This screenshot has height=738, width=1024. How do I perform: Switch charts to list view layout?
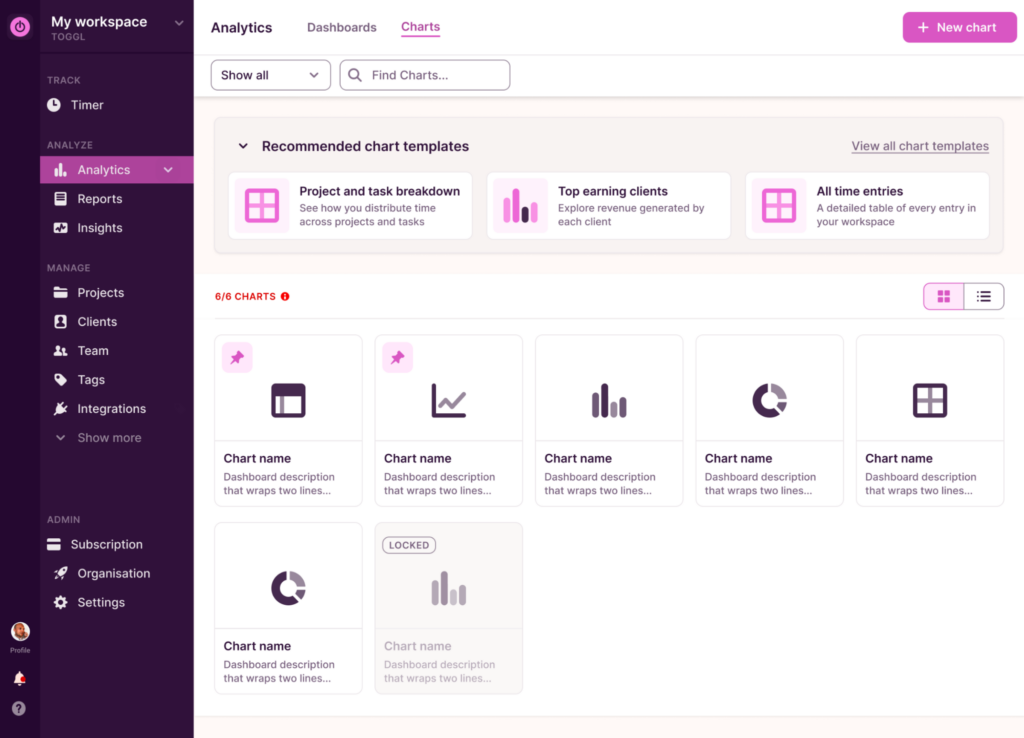pyautogui.click(x=983, y=296)
